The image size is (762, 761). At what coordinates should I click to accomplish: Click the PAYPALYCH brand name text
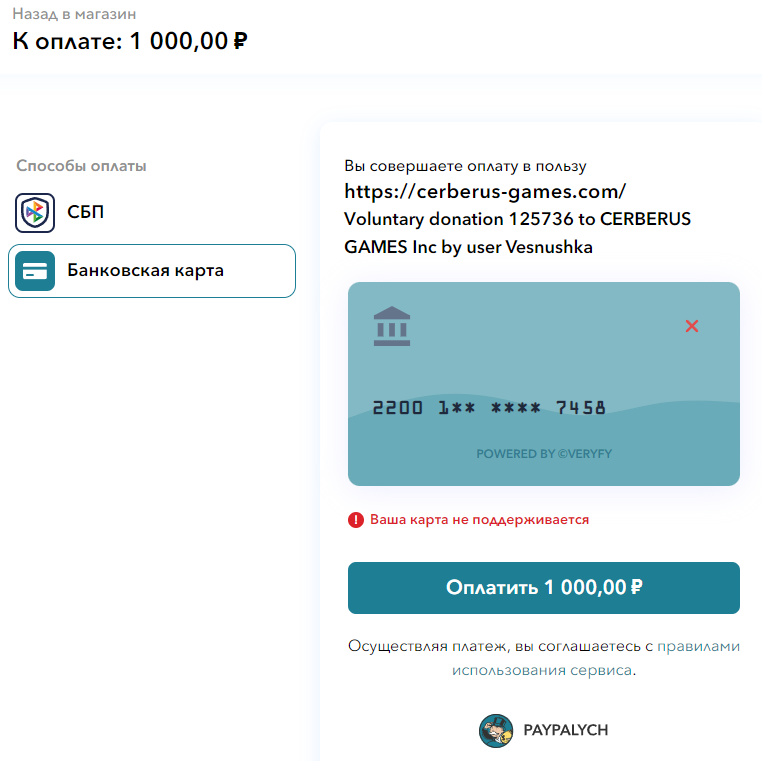(x=565, y=730)
